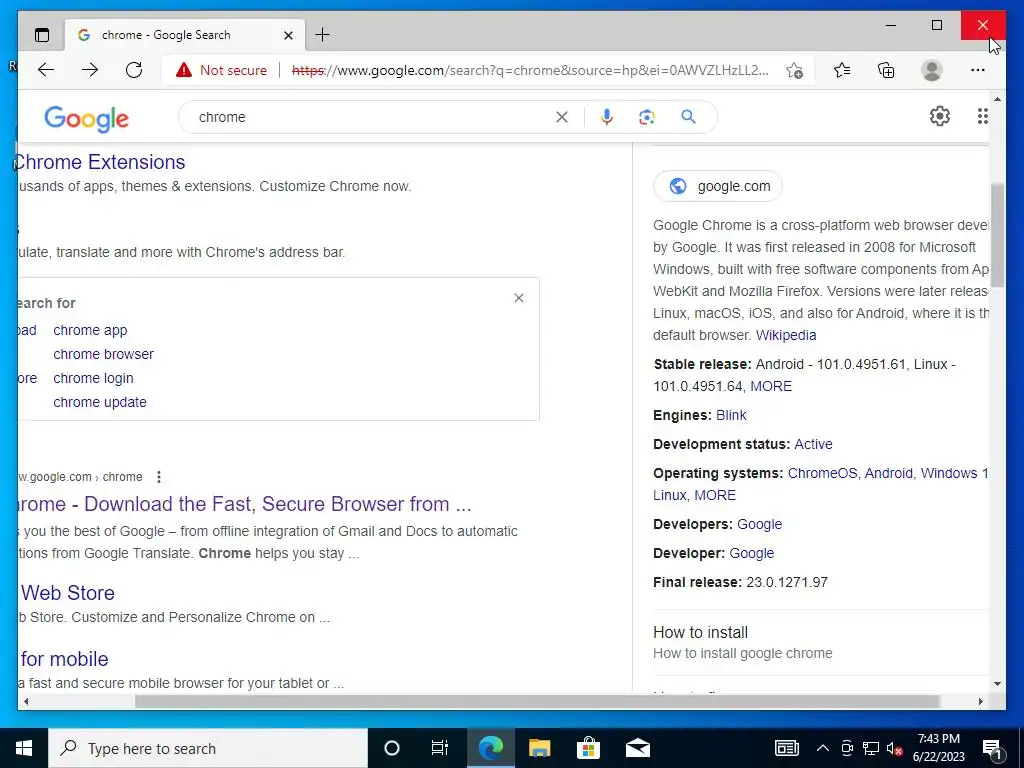Open the Chrome Extensions result link
This screenshot has width=1024, height=768.
(101, 162)
